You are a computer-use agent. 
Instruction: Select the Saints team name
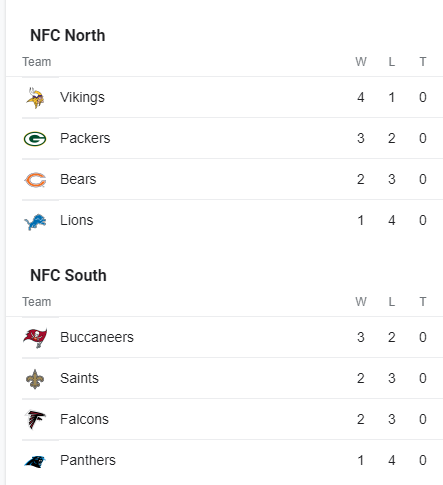79,378
